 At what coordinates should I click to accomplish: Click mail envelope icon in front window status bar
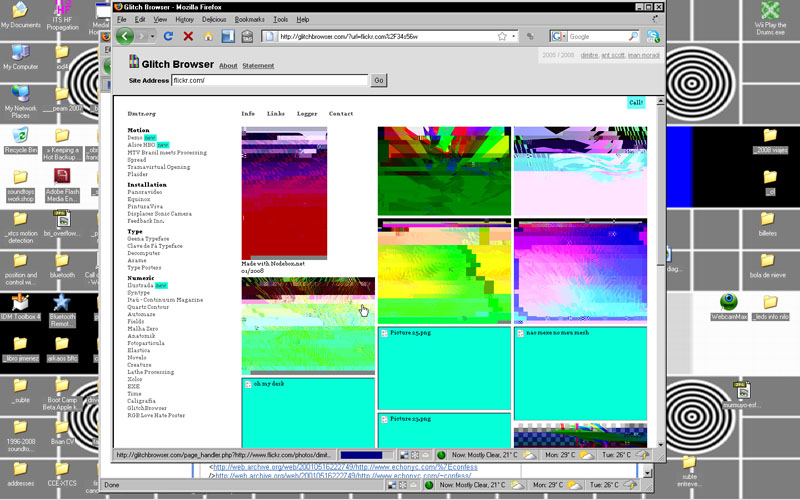pyautogui.click(x=426, y=455)
